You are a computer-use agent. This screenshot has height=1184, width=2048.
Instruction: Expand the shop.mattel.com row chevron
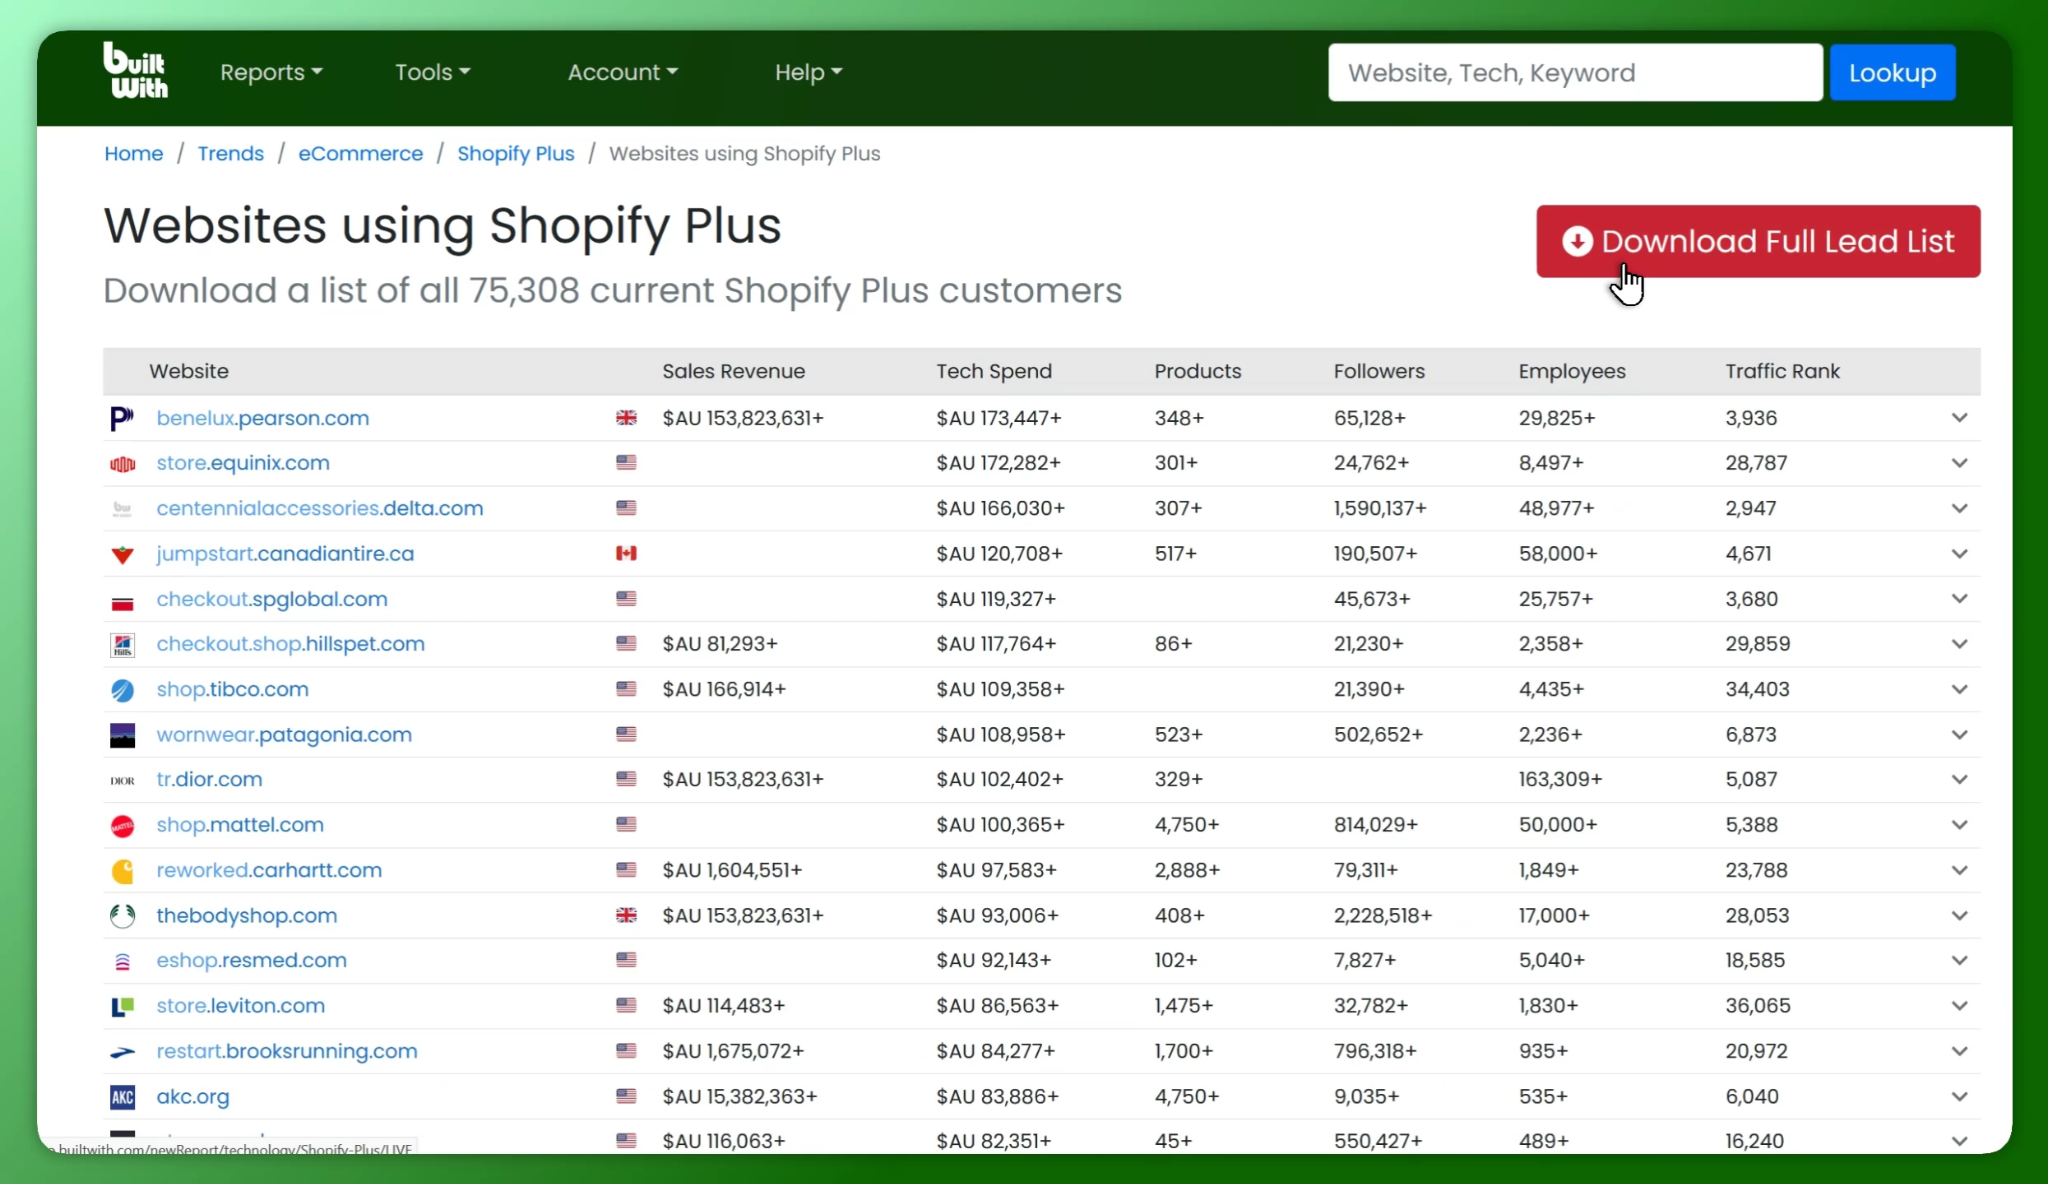click(x=1959, y=825)
